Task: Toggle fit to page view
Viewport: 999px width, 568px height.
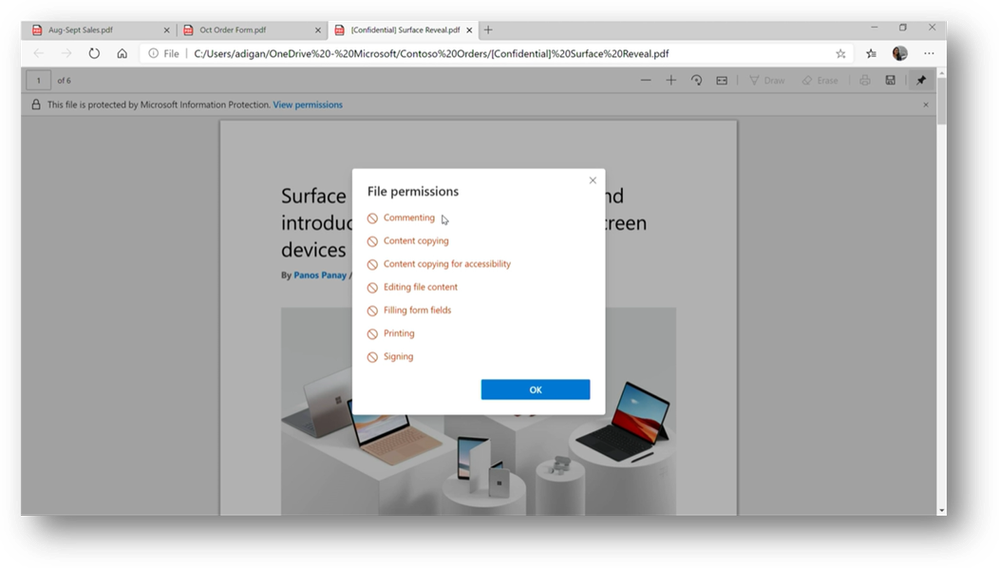Action: pyautogui.click(x=722, y=80)
